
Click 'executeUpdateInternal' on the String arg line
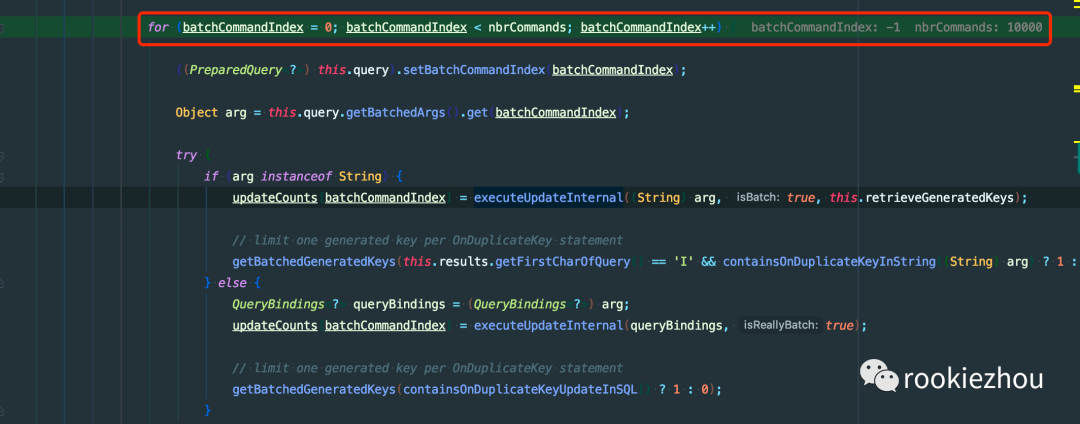[x=548, y=198]
